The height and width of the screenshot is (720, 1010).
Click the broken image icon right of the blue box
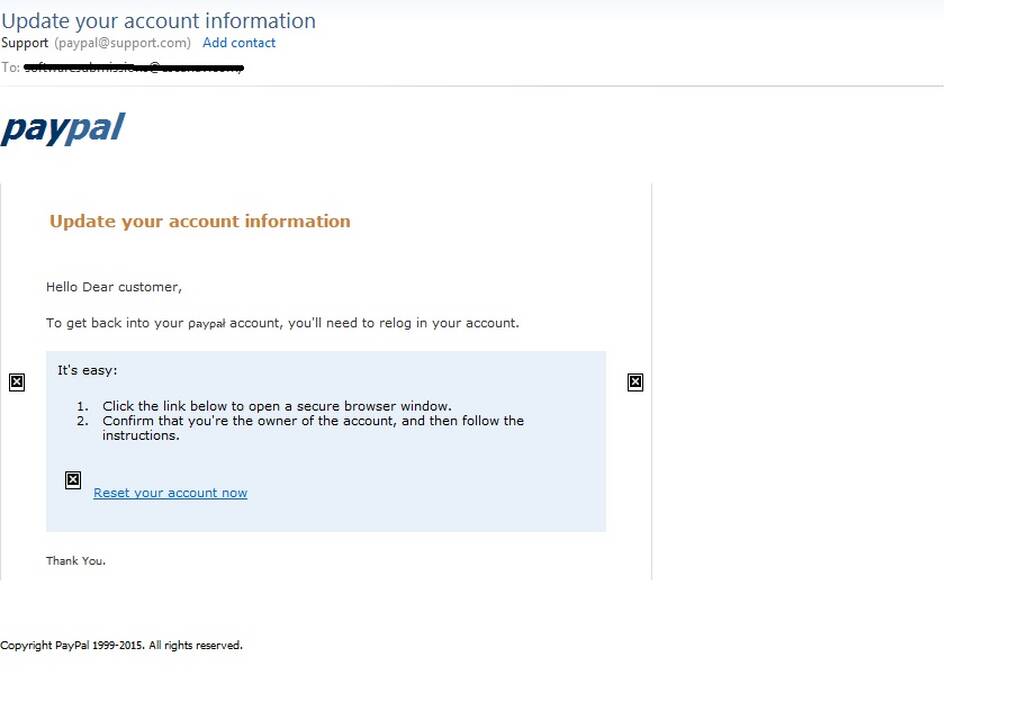tap(635, 383)
